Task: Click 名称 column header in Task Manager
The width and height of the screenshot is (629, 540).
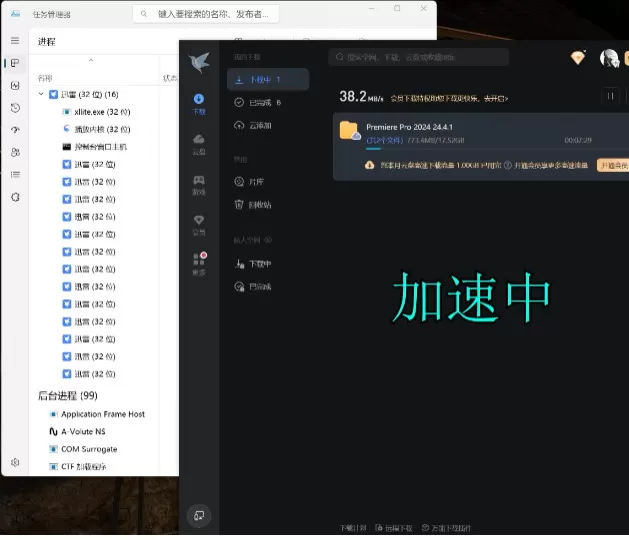Action: click(45, 78)
